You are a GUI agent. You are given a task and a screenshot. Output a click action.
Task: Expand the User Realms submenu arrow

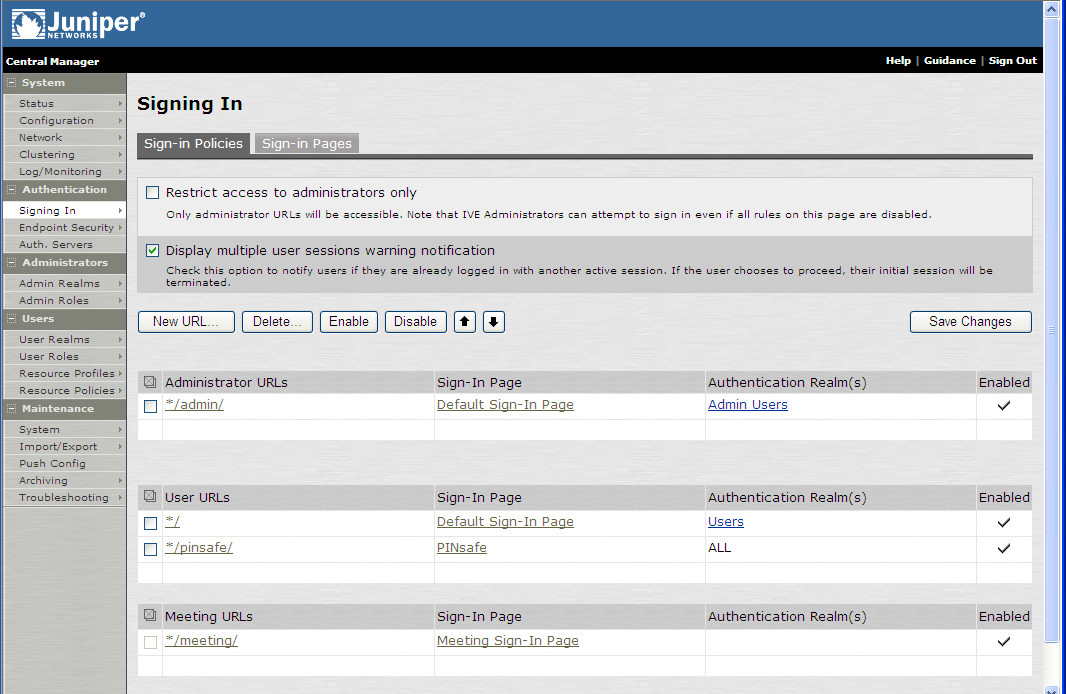tap(120, 340)
